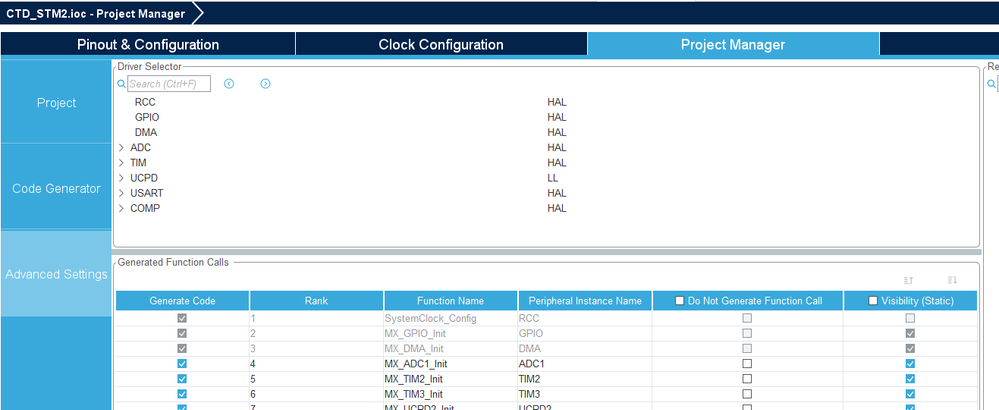
Task: Click the sort descending rank icon
Action: tap(952, 280)
